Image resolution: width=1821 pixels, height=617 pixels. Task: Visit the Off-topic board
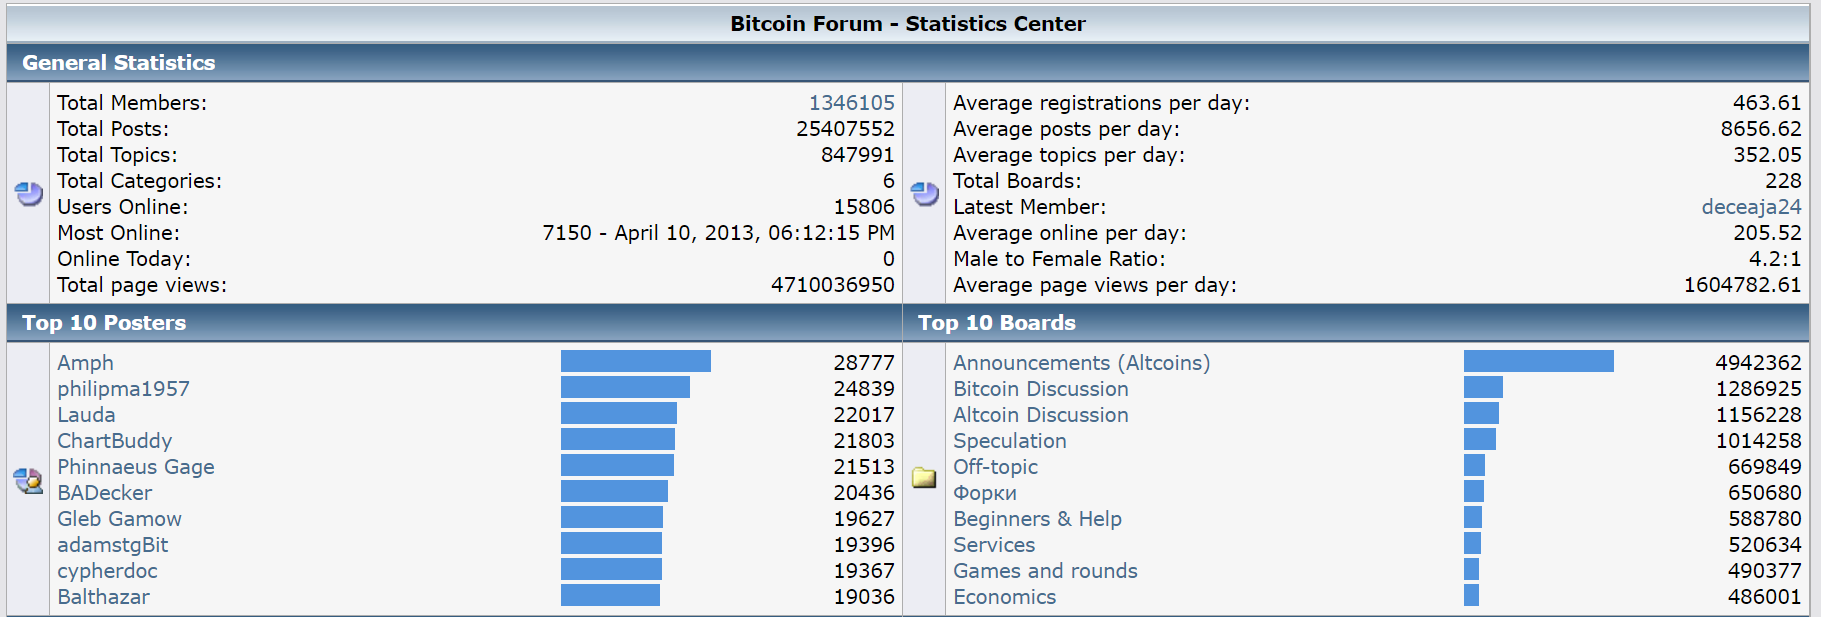[995, 467]
